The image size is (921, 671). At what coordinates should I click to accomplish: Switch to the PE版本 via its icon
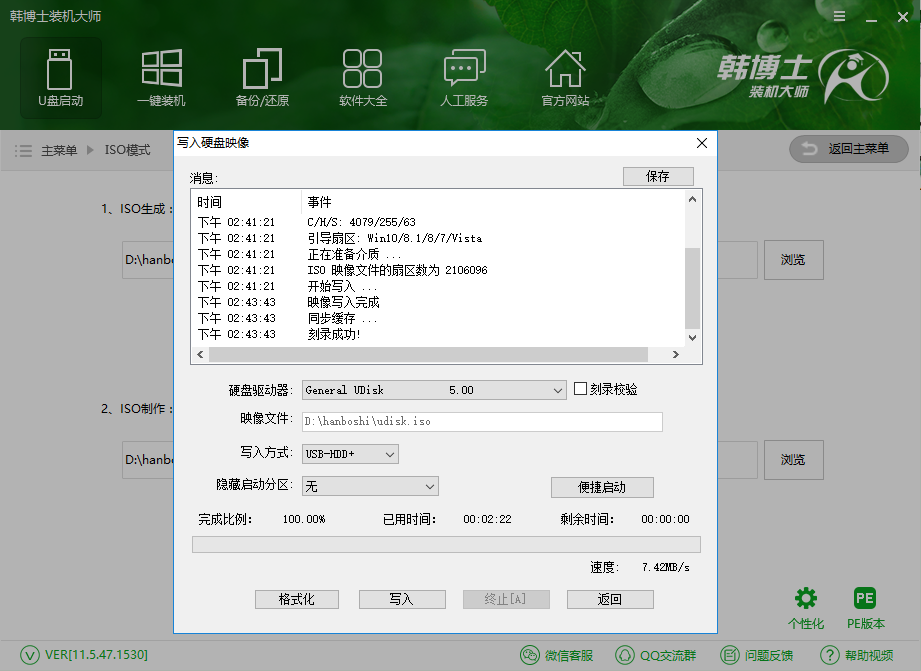(x=864, y=598)
